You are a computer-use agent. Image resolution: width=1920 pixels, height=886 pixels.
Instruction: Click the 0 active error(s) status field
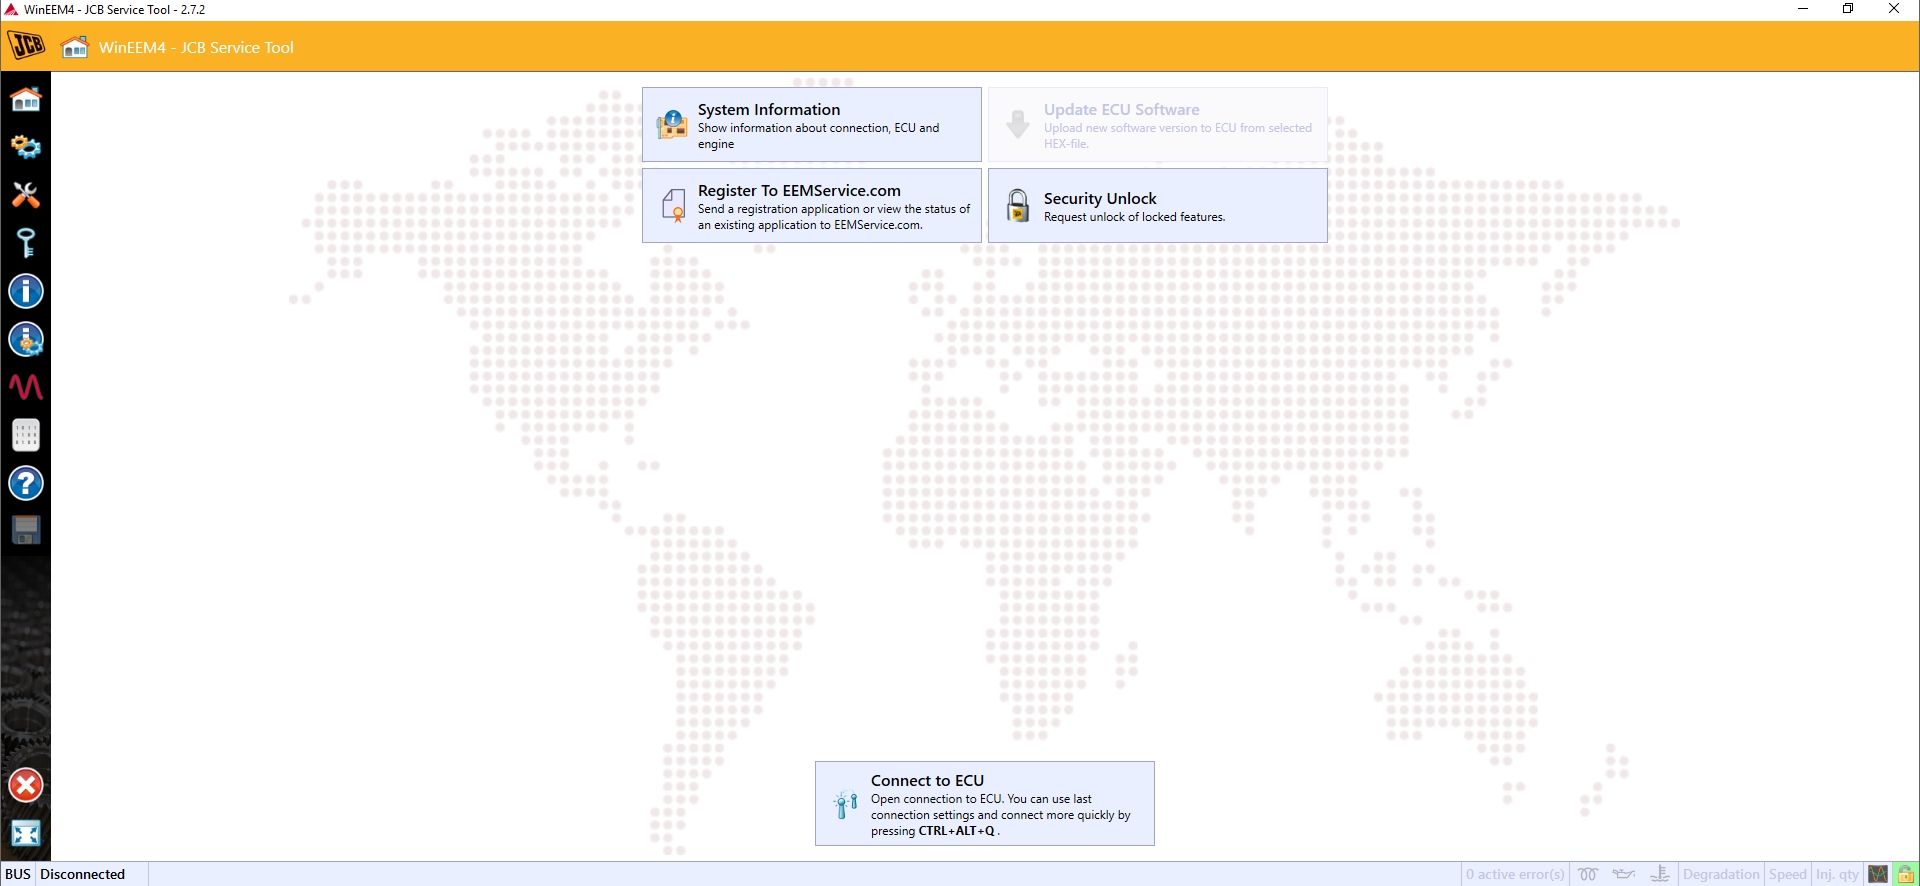1515,874
